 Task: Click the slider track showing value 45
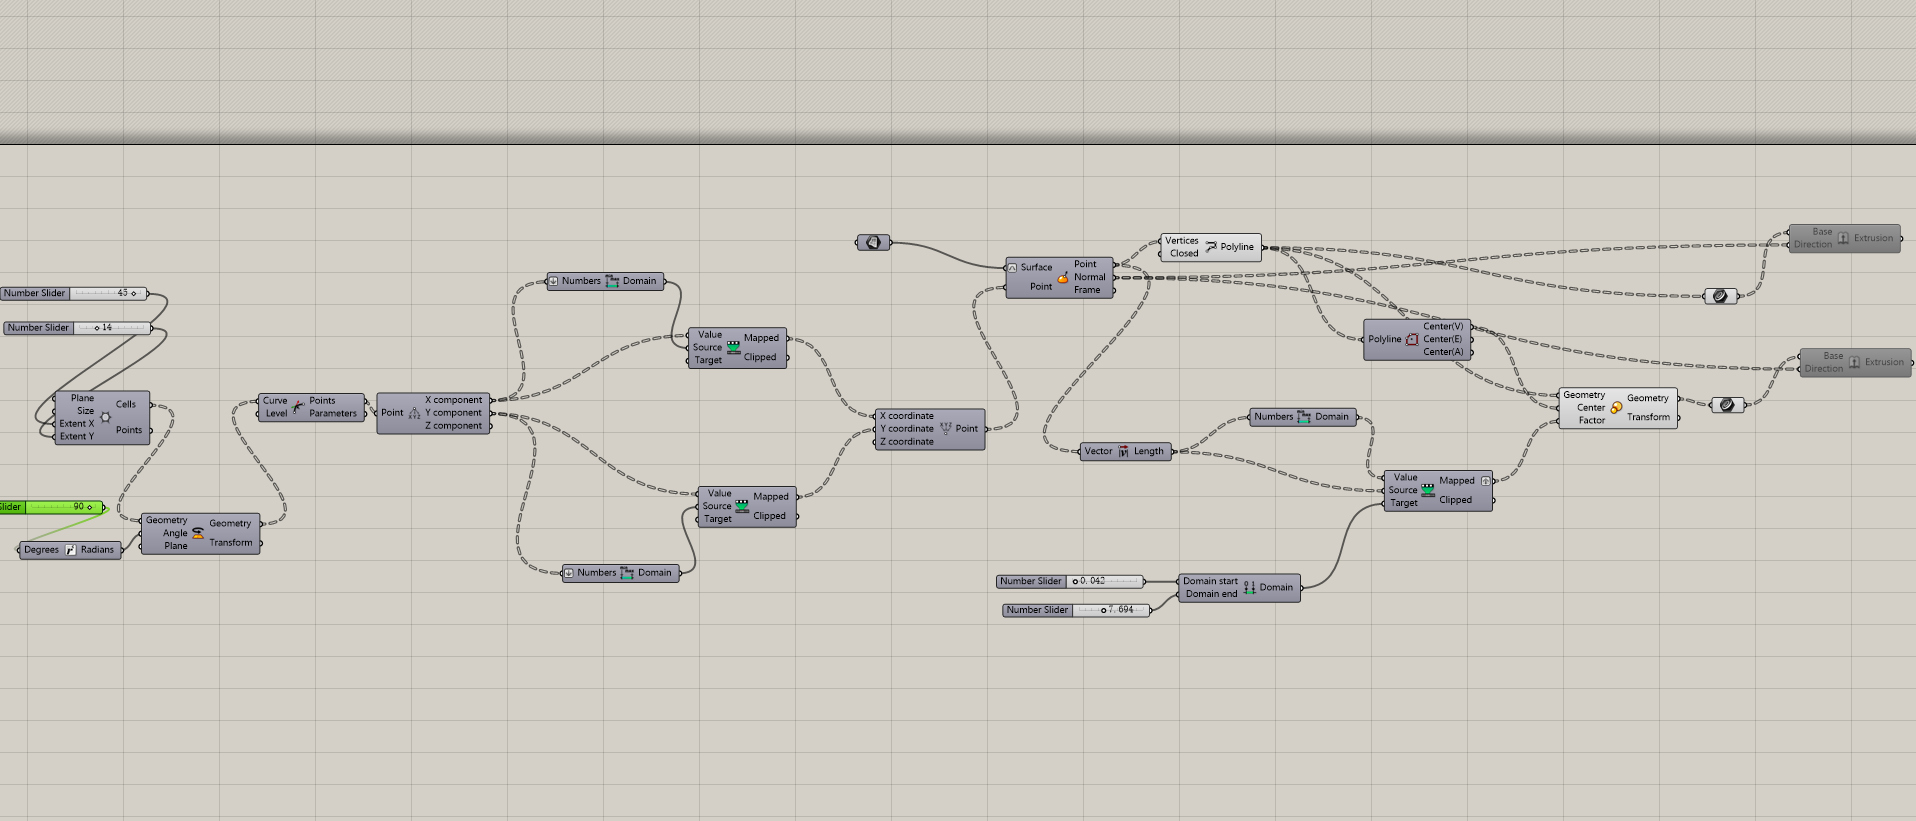[x=107, y=294]
